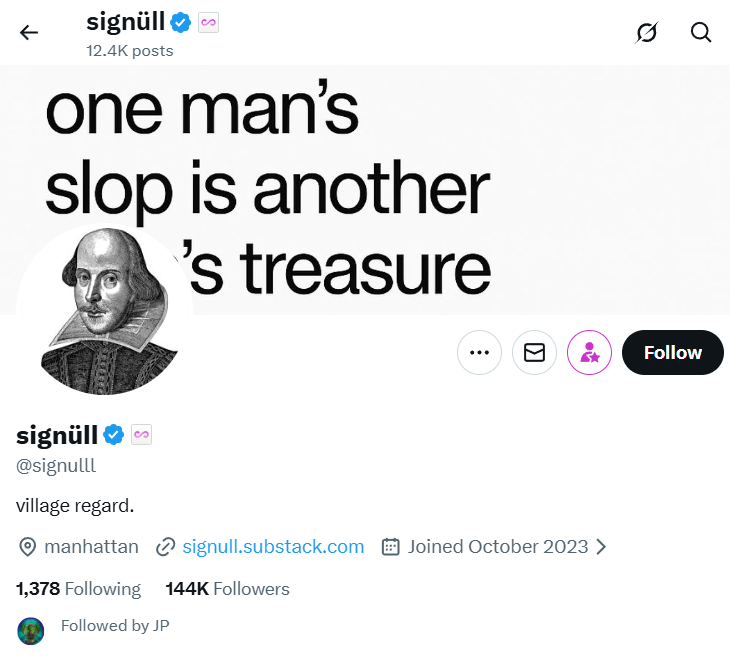Click the affiliate badge in top header

(208, 22)
